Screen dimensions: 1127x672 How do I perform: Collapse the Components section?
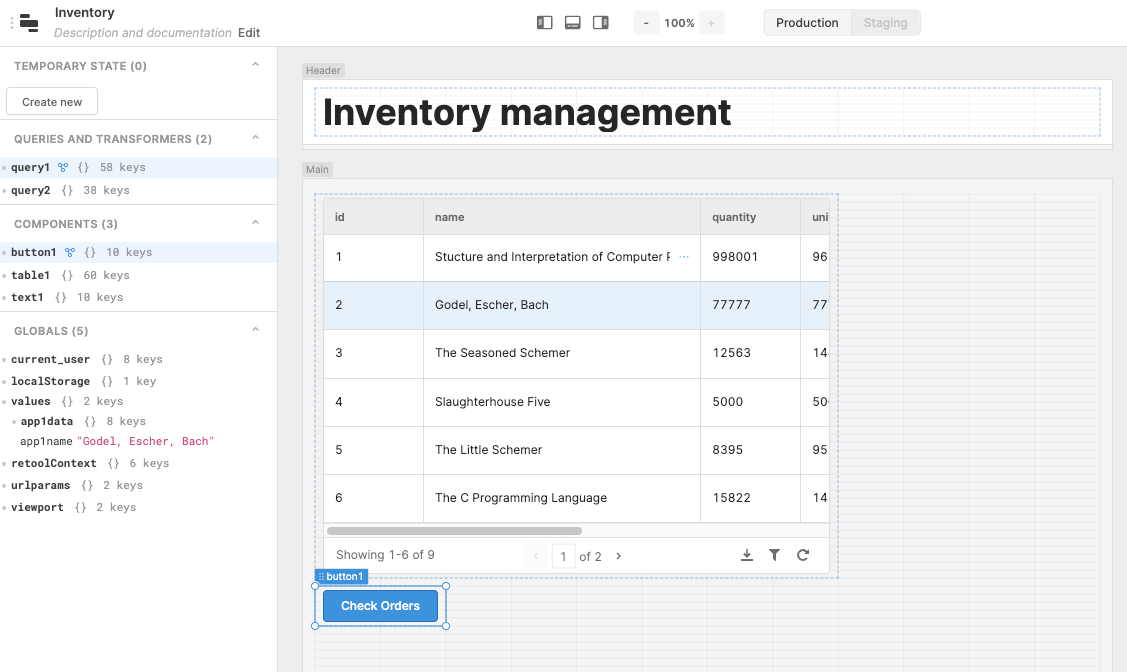255,223
